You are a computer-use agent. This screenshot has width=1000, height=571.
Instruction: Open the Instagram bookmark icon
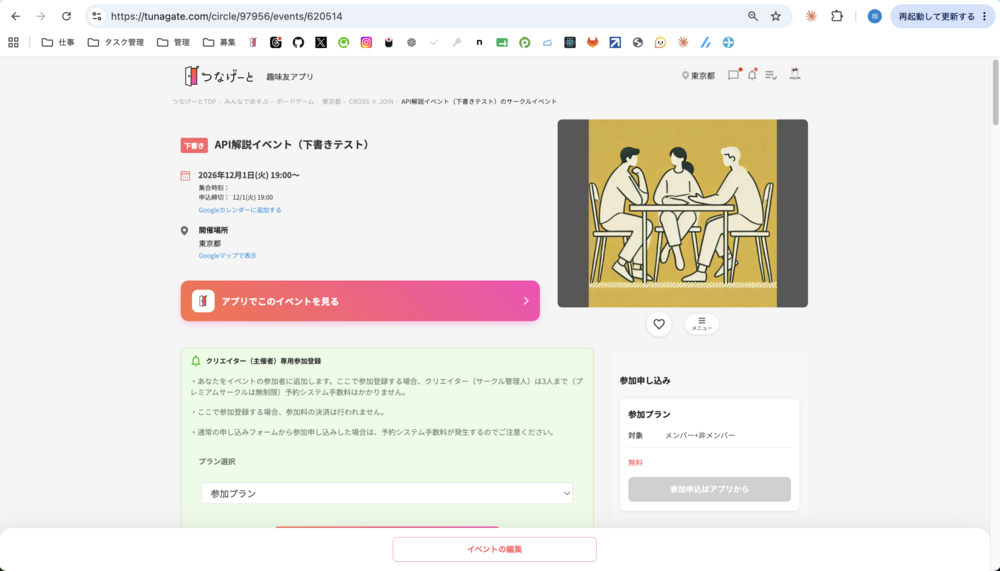point(366,42)
